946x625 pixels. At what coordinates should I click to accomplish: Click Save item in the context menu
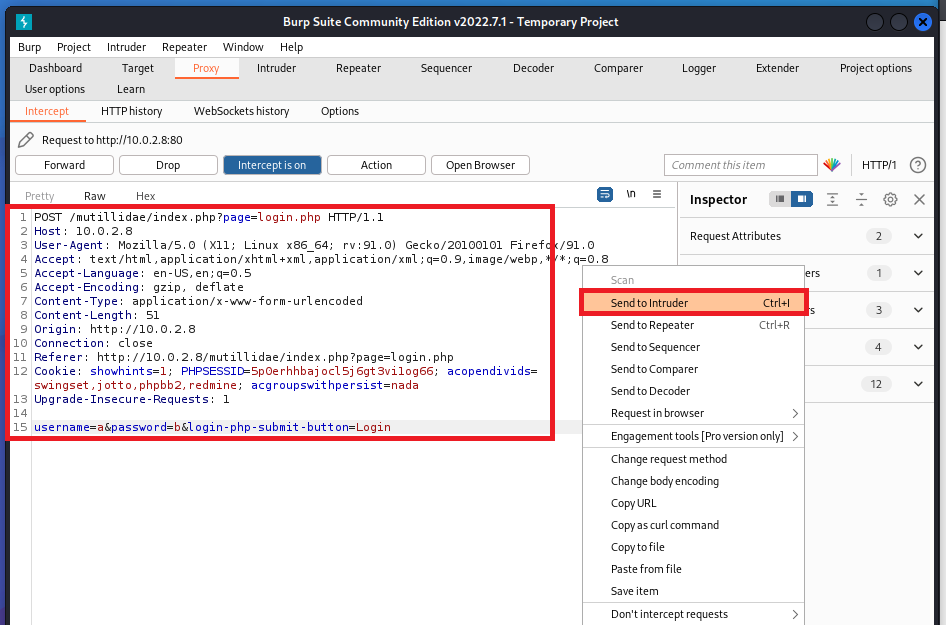[x=693, y=591]
